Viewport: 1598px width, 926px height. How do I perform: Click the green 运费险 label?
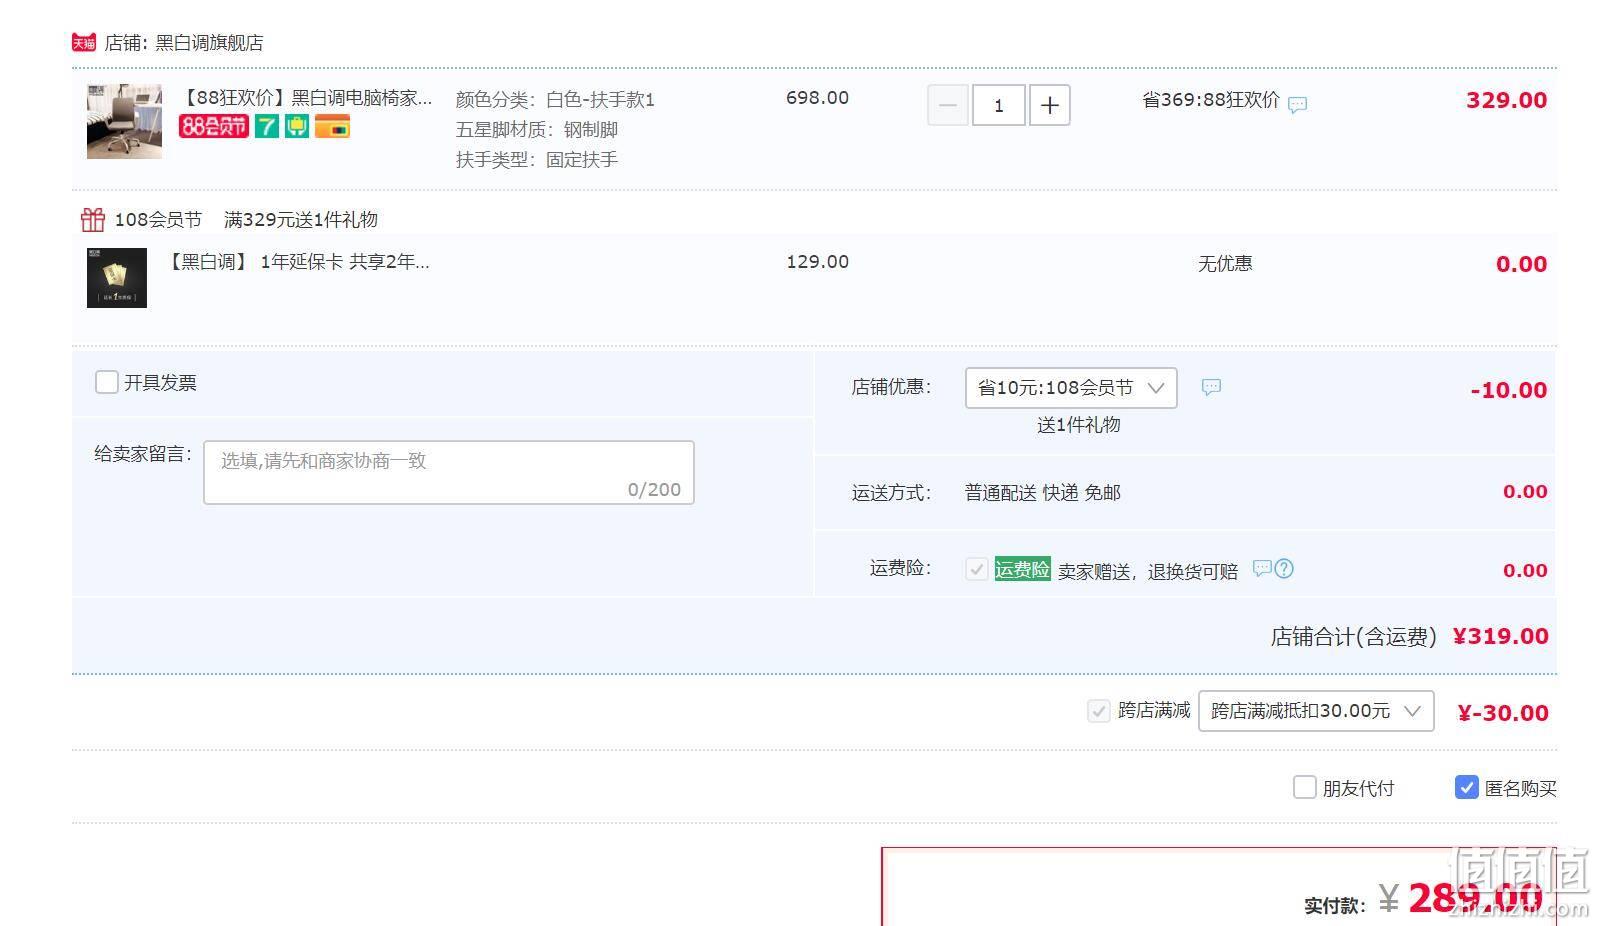[x=1022, y=569]
